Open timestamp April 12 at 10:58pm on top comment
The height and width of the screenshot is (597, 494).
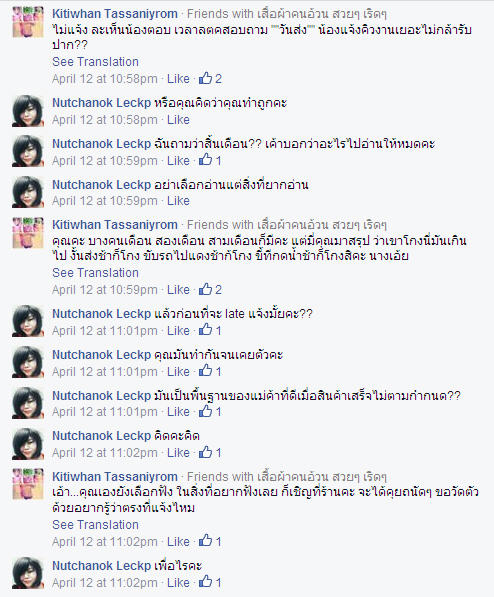pyautogui.click(x=105, y=79)
